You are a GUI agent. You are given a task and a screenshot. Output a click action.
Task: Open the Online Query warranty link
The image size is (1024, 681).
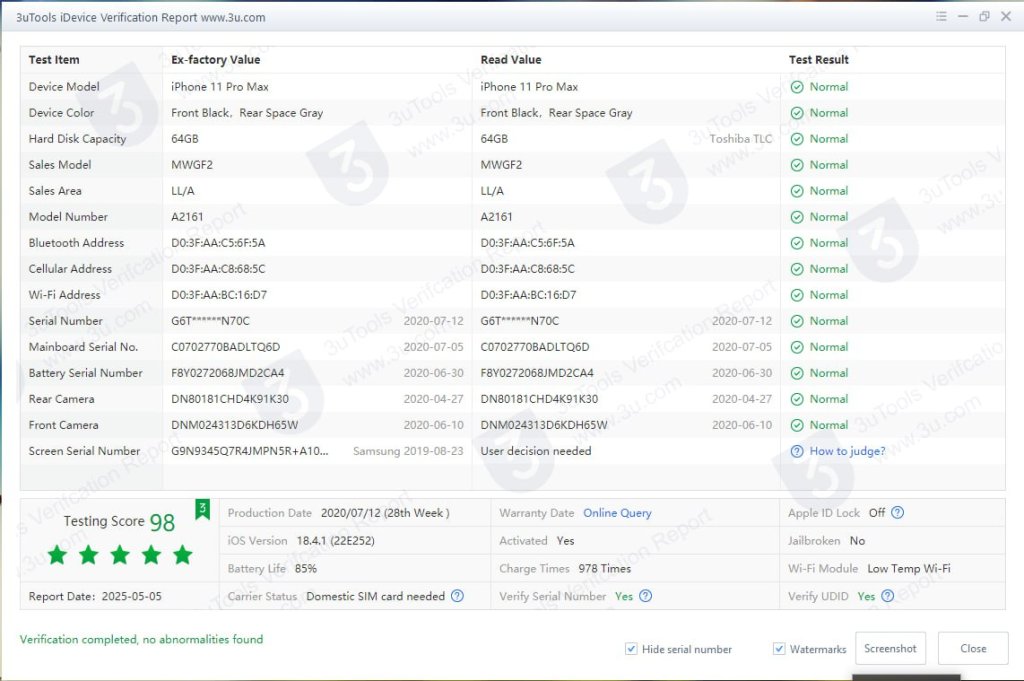click(x=617, y=513)
